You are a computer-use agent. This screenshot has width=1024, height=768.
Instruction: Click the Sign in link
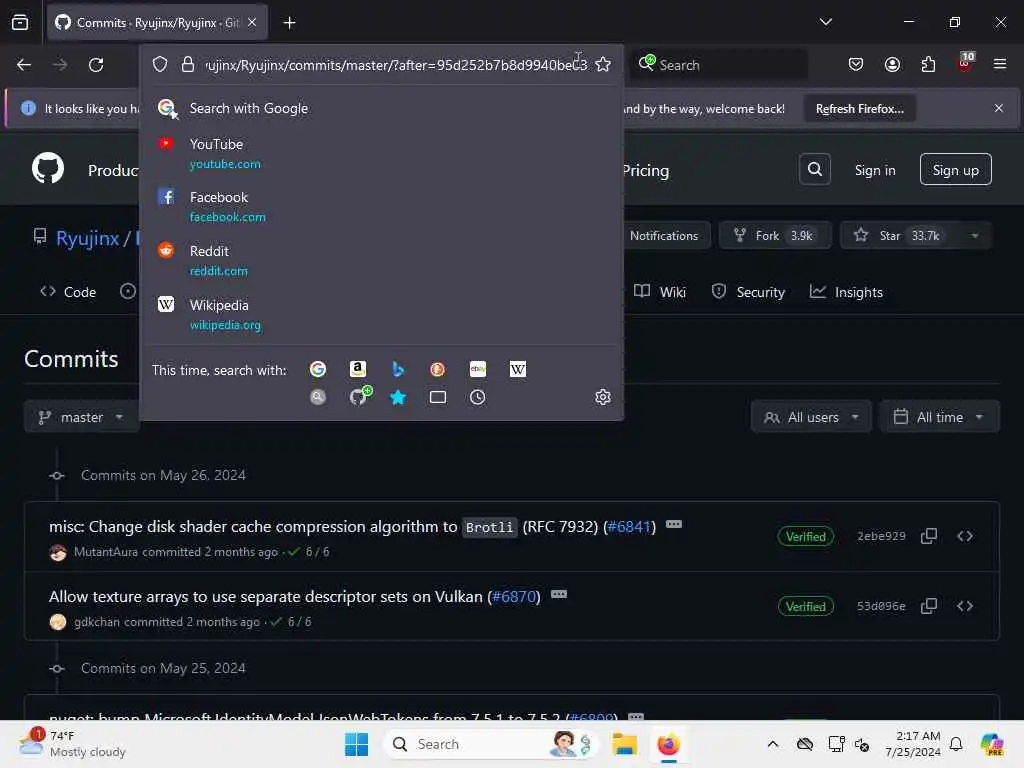(875, 170)
